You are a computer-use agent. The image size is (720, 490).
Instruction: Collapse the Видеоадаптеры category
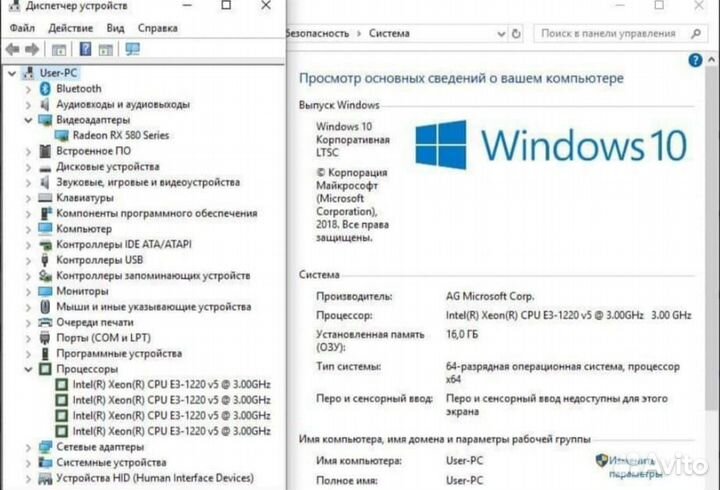coord(28,120)
